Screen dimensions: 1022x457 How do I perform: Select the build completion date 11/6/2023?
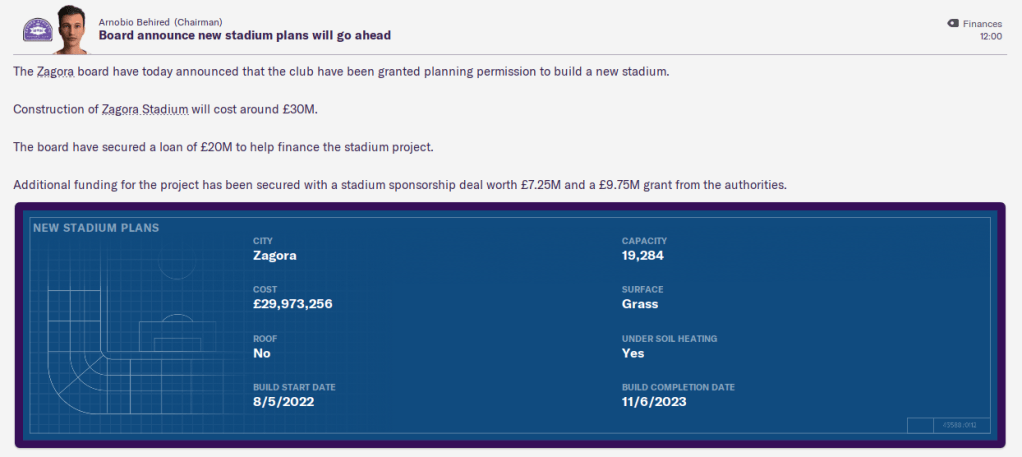click(654, 402)
